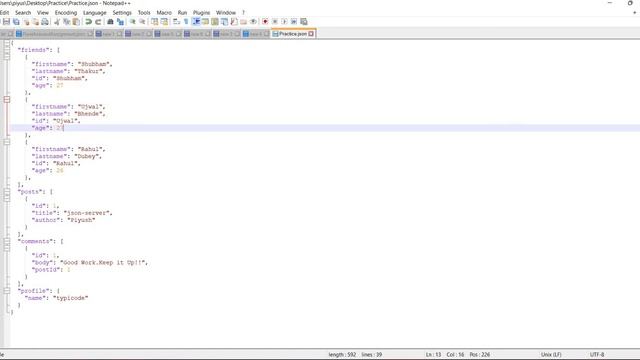Click Run macro multiple times icon
Viewport: 640px width, 360px height.
(294, 21)
